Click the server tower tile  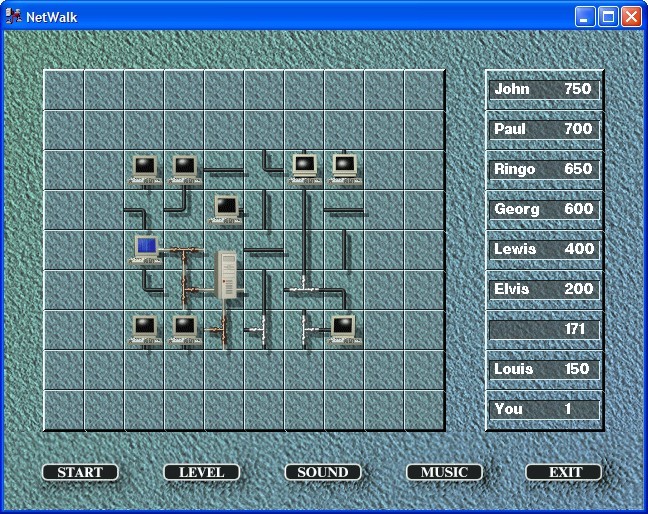coord(225,290)
